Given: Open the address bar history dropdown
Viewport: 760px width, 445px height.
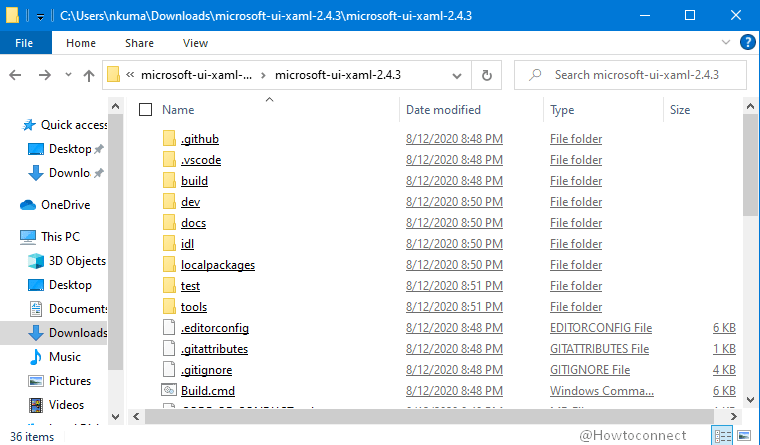Looking at the screenshot, I should (457, 76).
